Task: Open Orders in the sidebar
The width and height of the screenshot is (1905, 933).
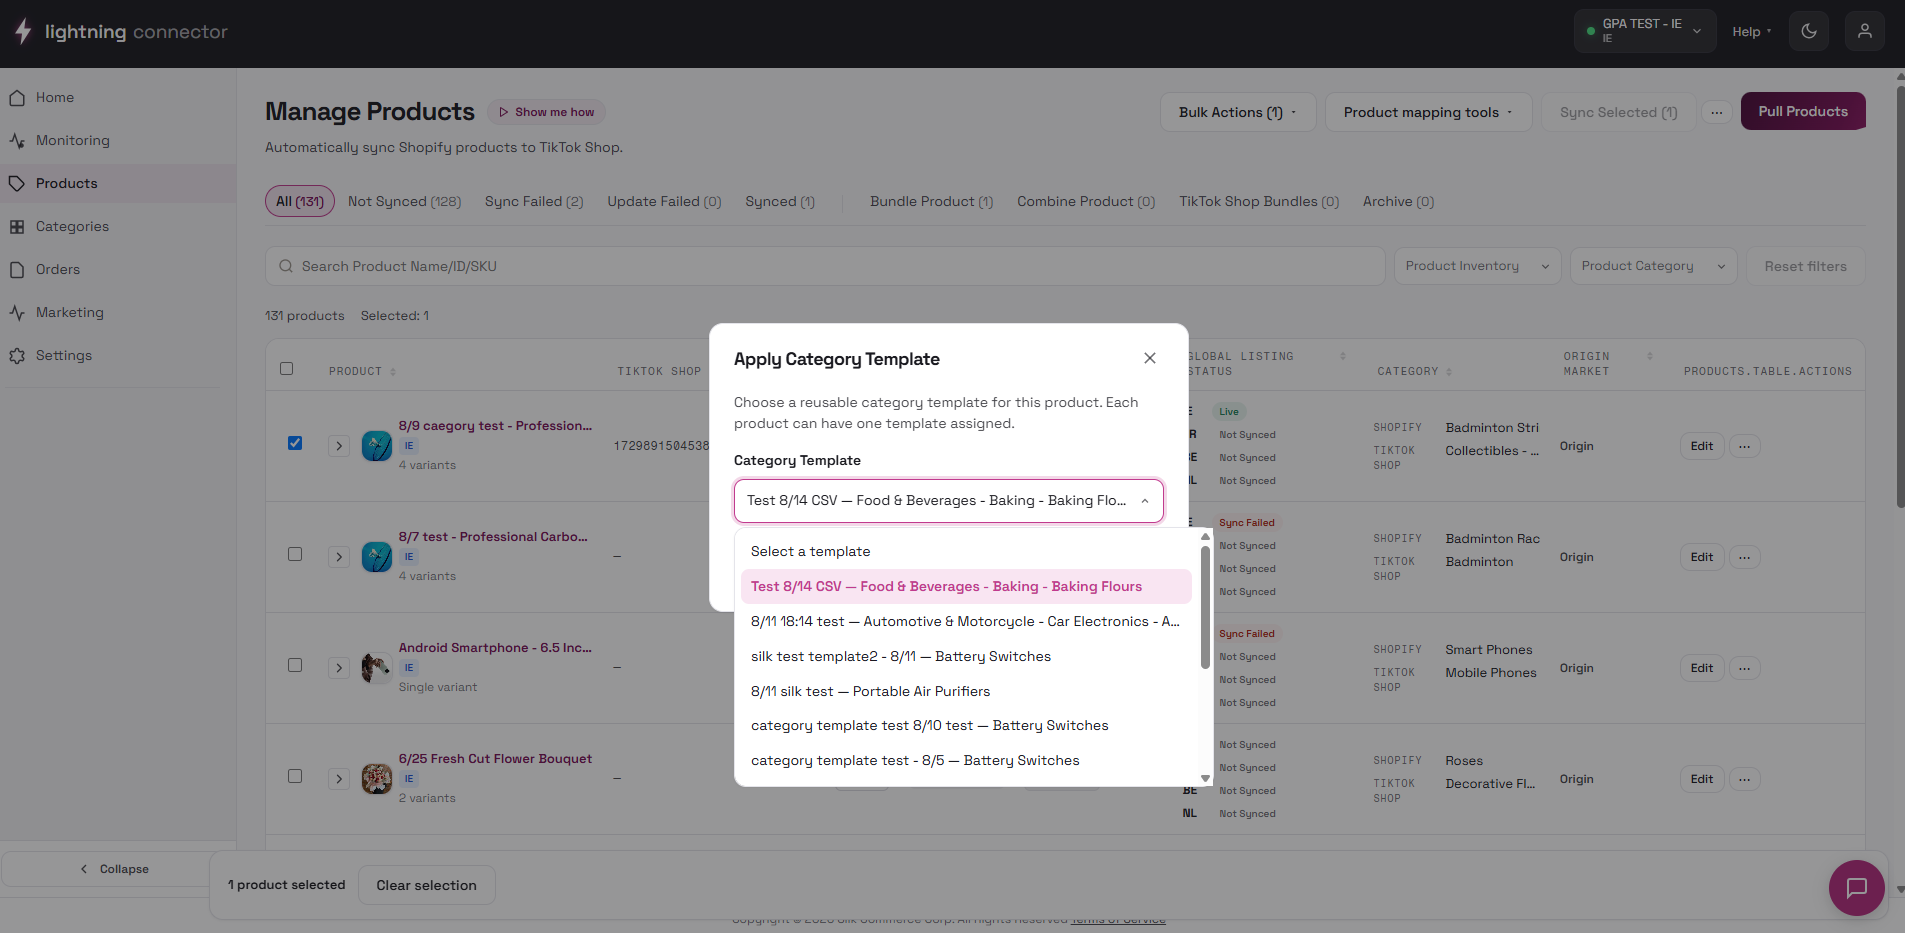Action: (x=118, y=269)
